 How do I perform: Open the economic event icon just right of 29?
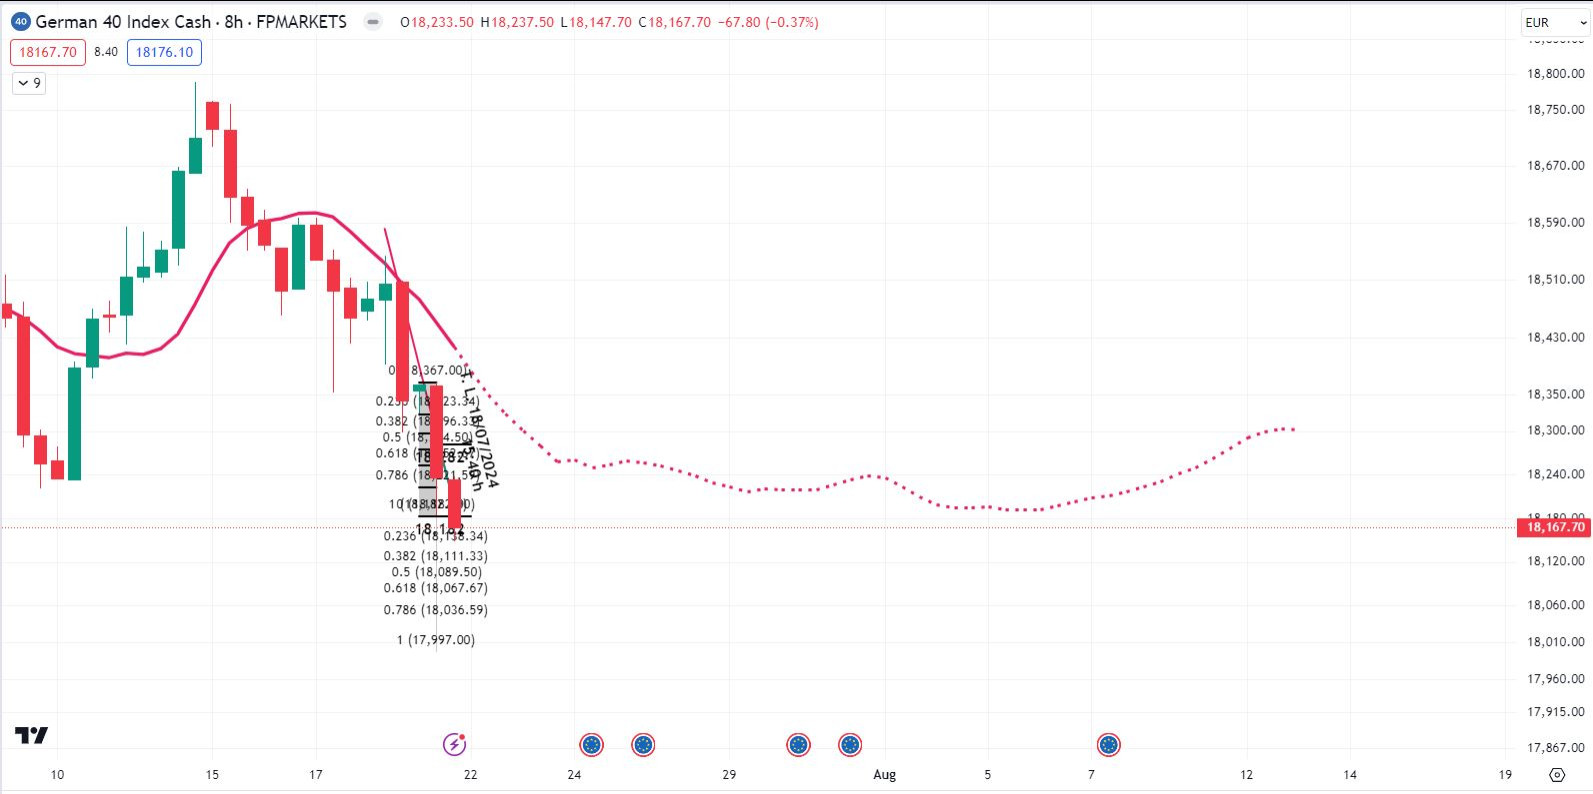coord(798,745)
